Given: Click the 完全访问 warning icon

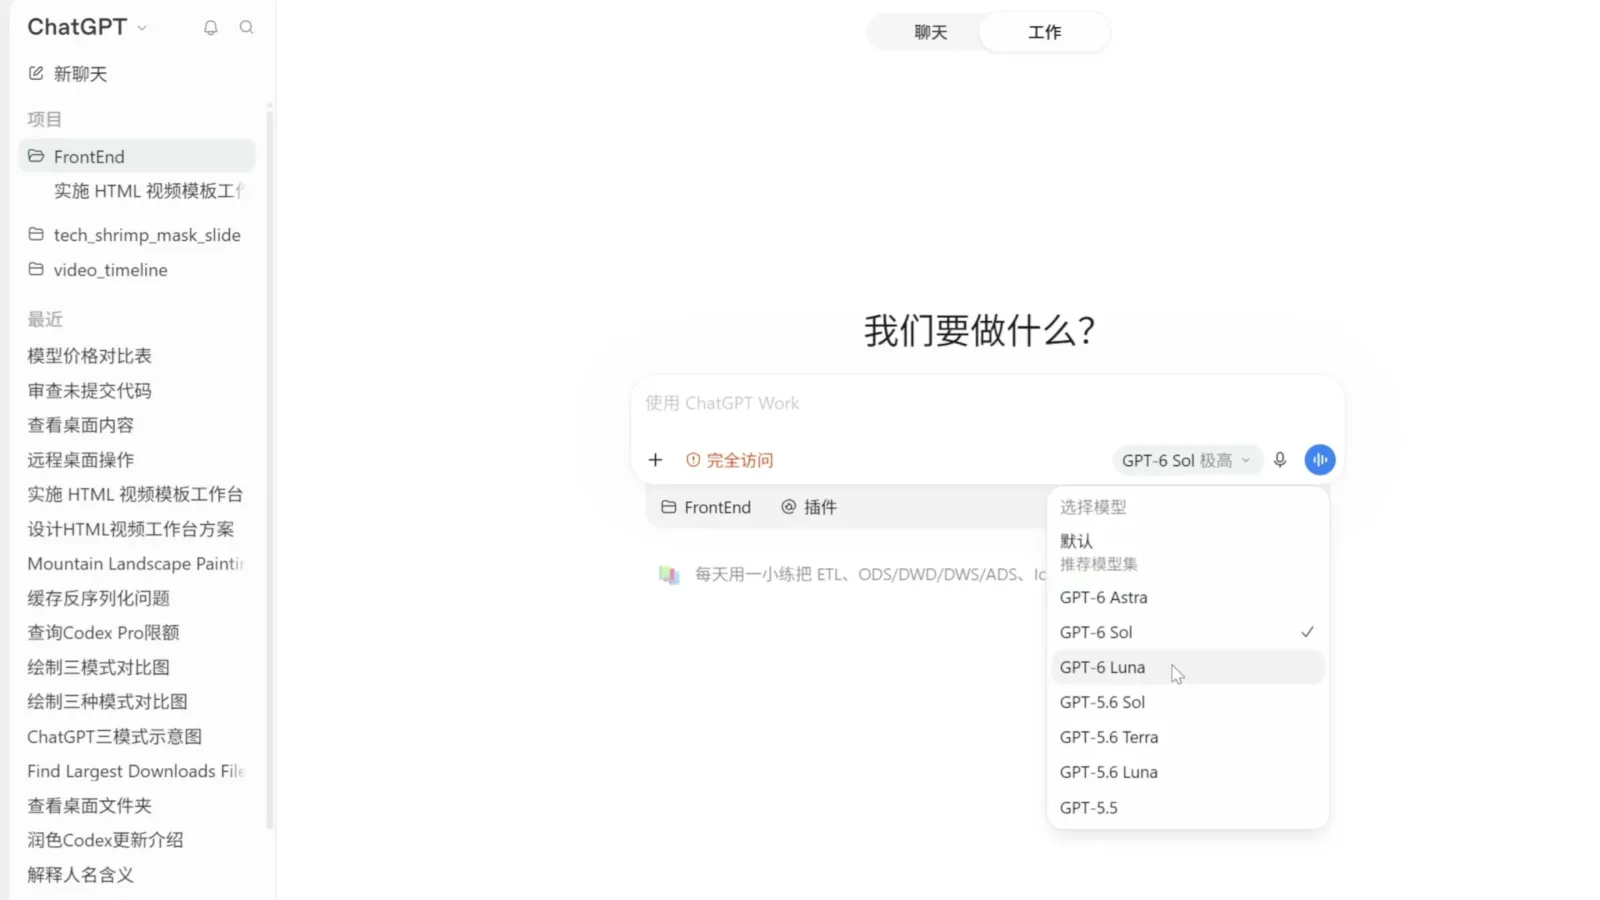Looking at the screenshot, I should point(692,460).
